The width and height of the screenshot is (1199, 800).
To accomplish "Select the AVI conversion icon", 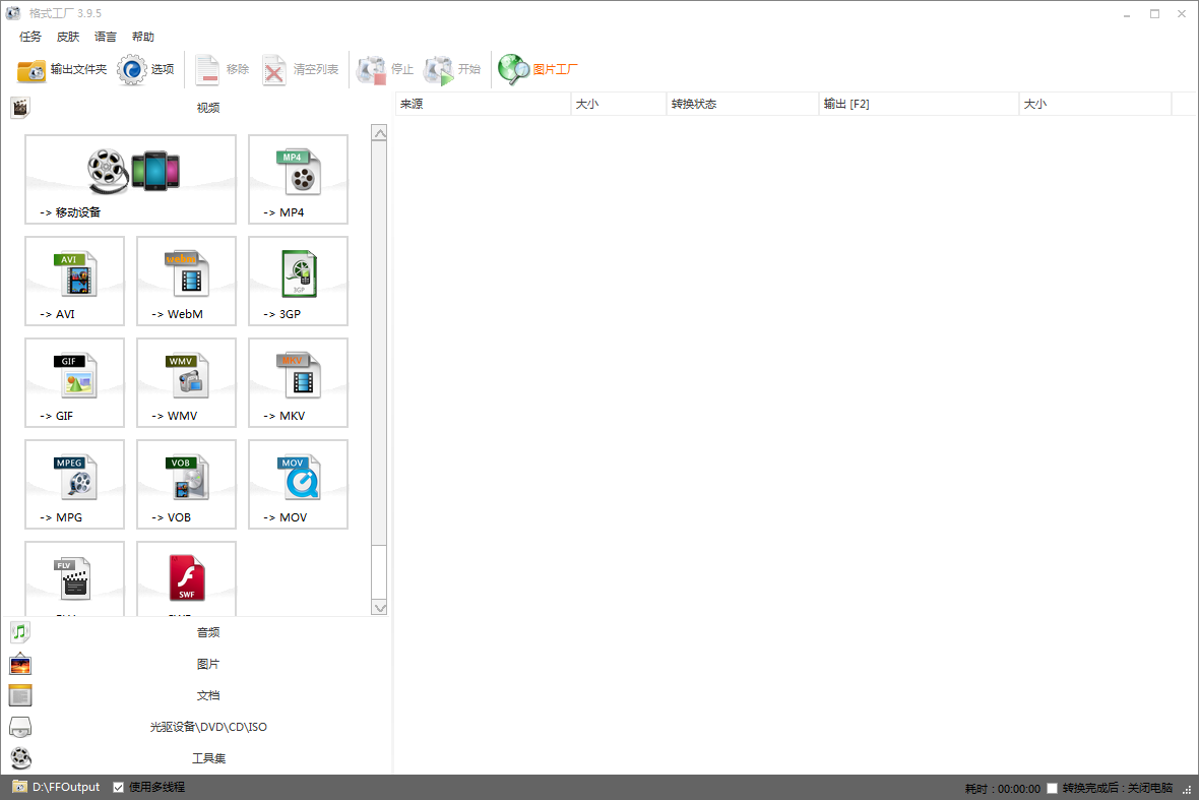I will 74,281.
